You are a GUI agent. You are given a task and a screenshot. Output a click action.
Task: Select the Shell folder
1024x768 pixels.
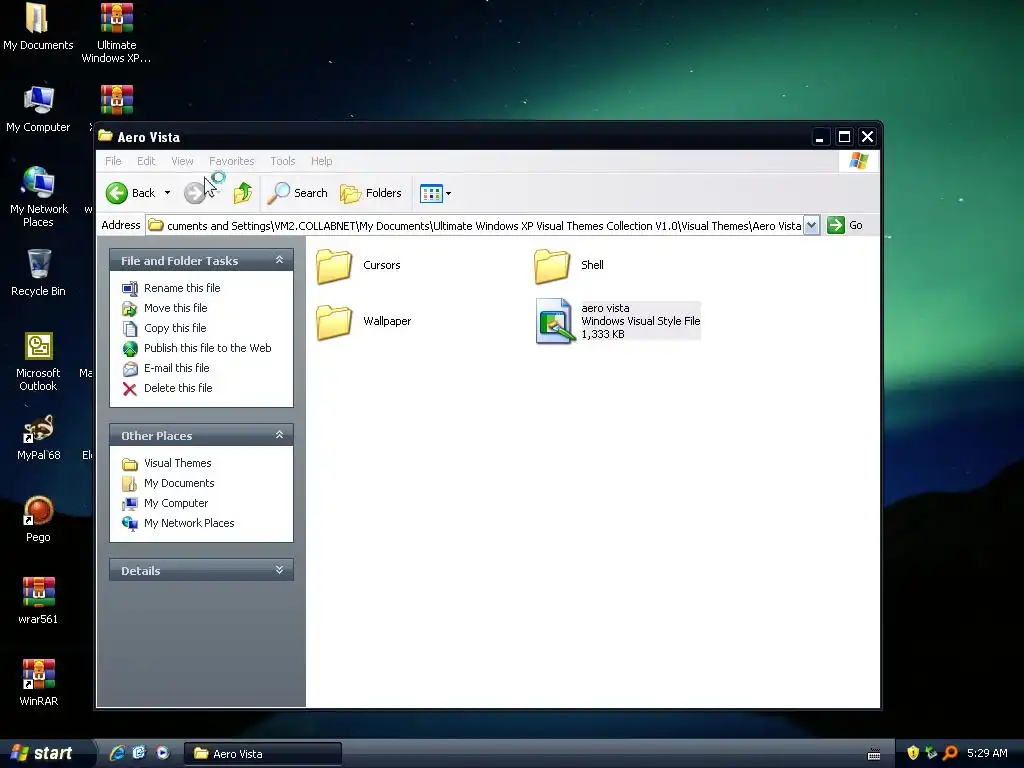tap(569, 265)
